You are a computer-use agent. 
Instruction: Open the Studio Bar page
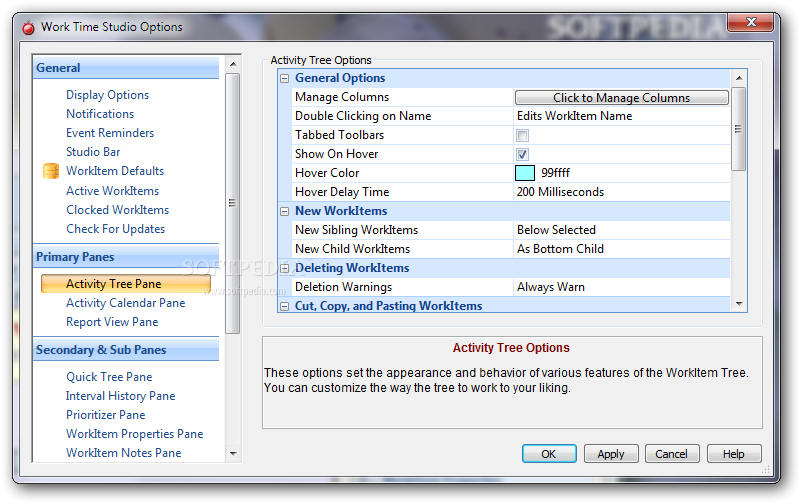(93, 152)
